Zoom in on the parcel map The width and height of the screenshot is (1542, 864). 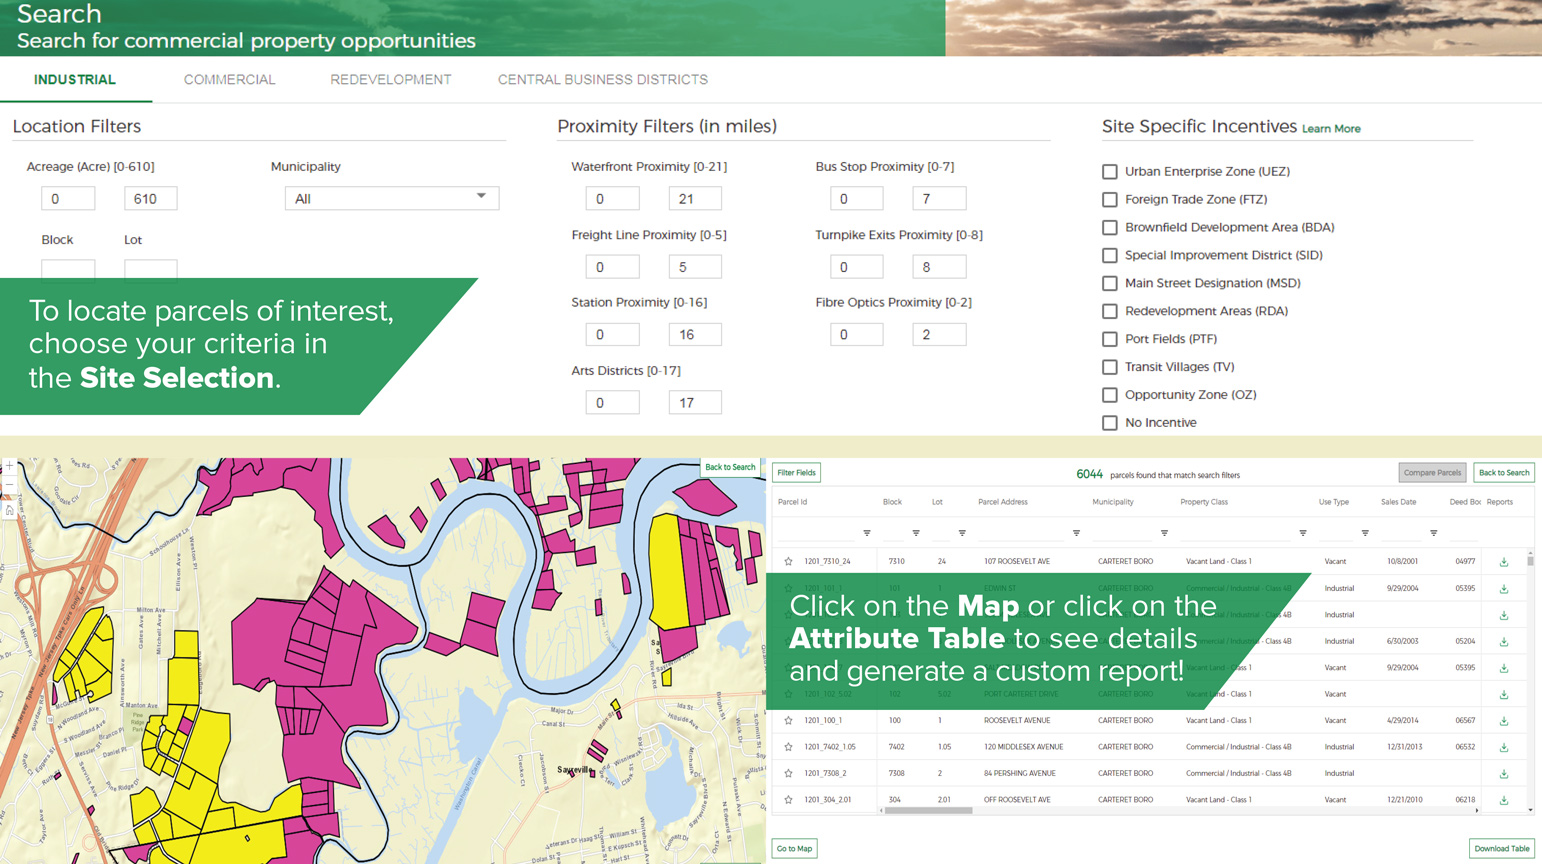pyautogui.click(x=8, y=468)
